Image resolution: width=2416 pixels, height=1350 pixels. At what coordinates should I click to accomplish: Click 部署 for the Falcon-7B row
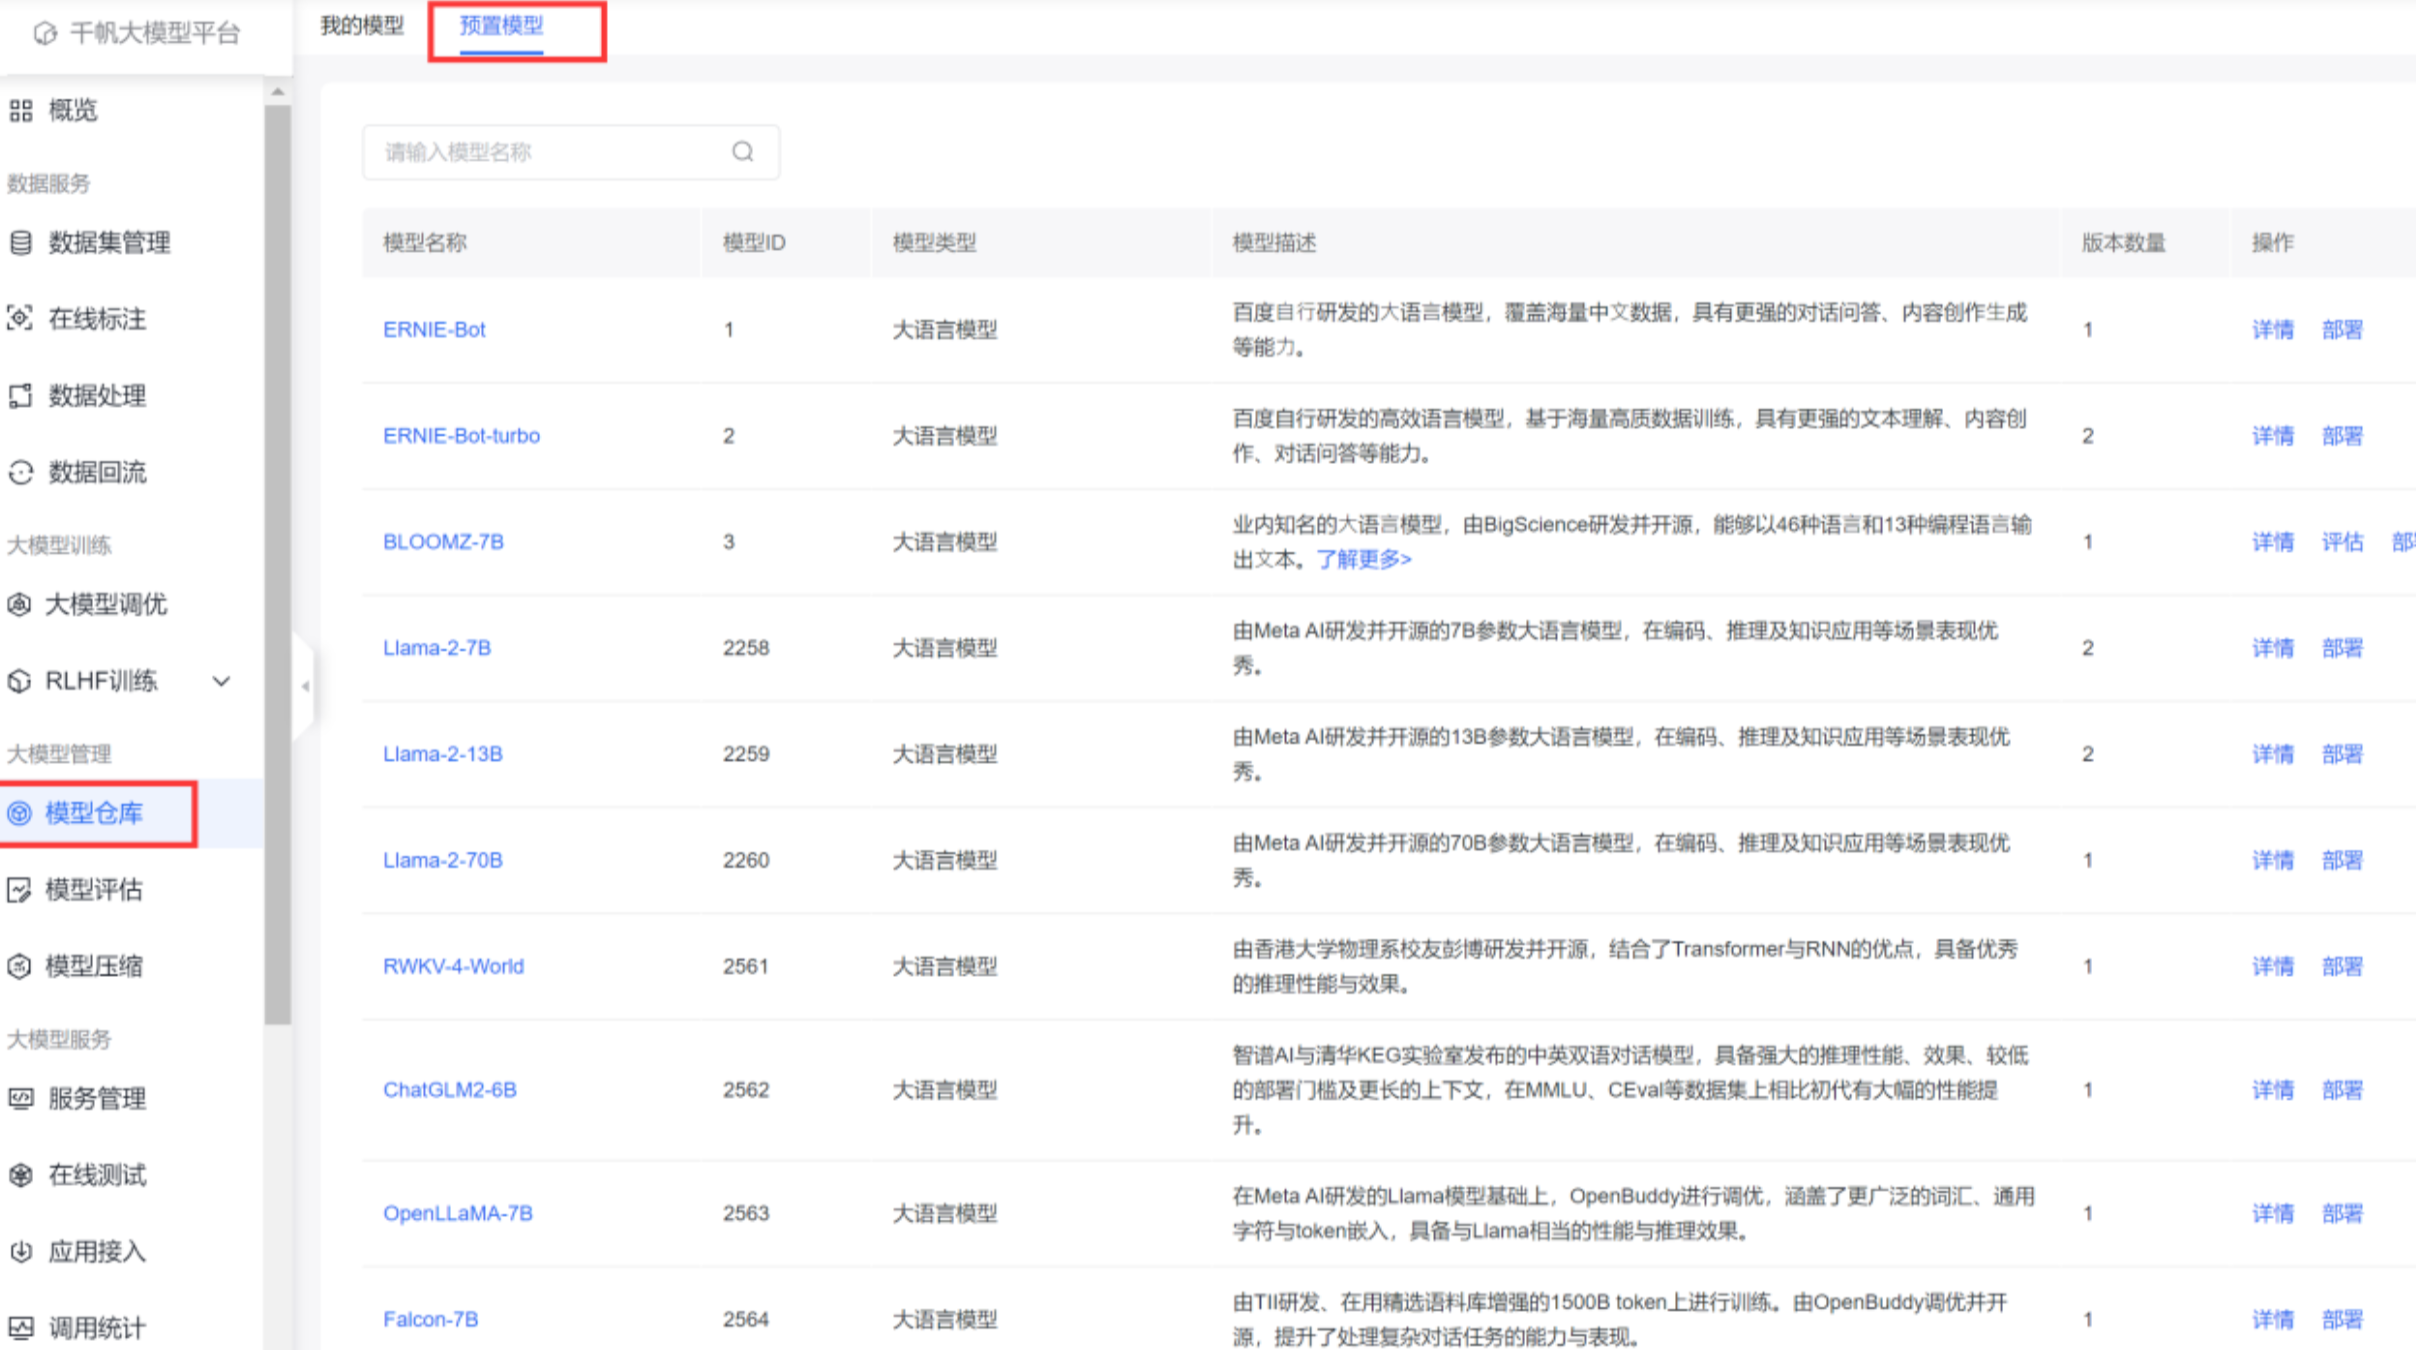[2342, 1319]
